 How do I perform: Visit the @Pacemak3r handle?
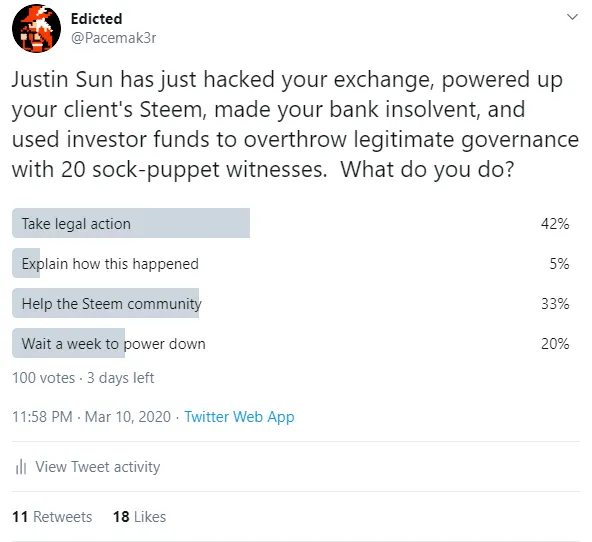113,38
